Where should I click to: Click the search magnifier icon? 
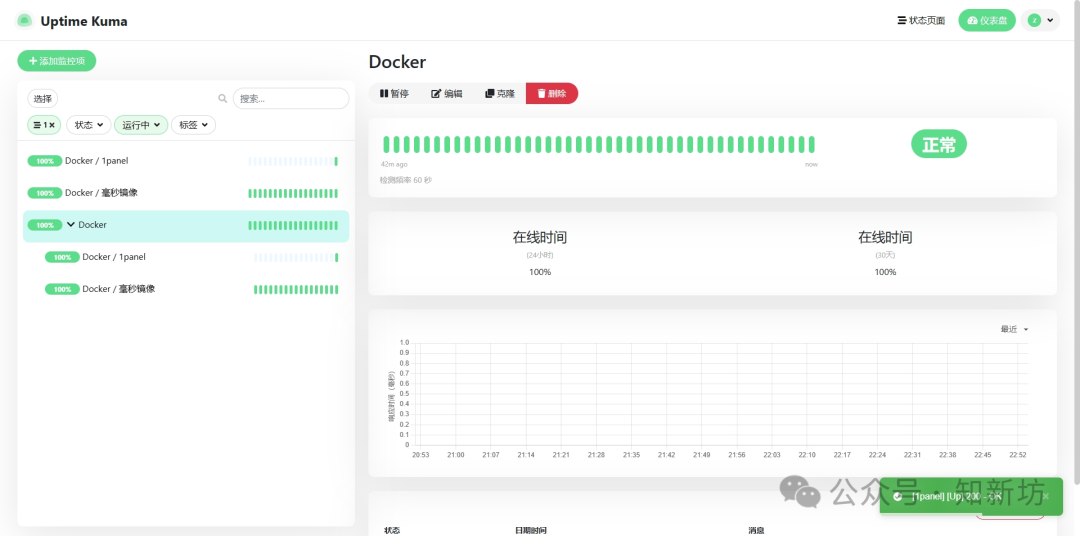pos(222,99)
